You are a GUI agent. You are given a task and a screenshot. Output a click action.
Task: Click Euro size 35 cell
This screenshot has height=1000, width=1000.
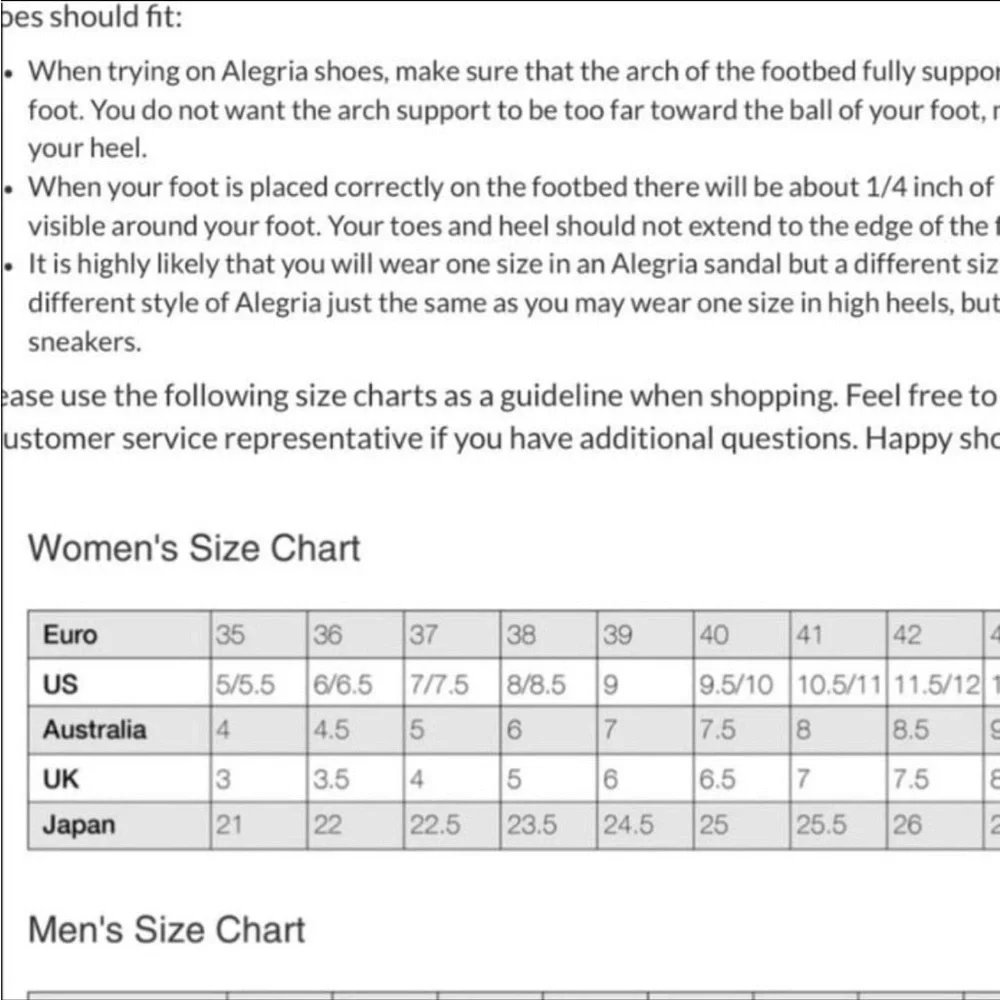(258, 636)
